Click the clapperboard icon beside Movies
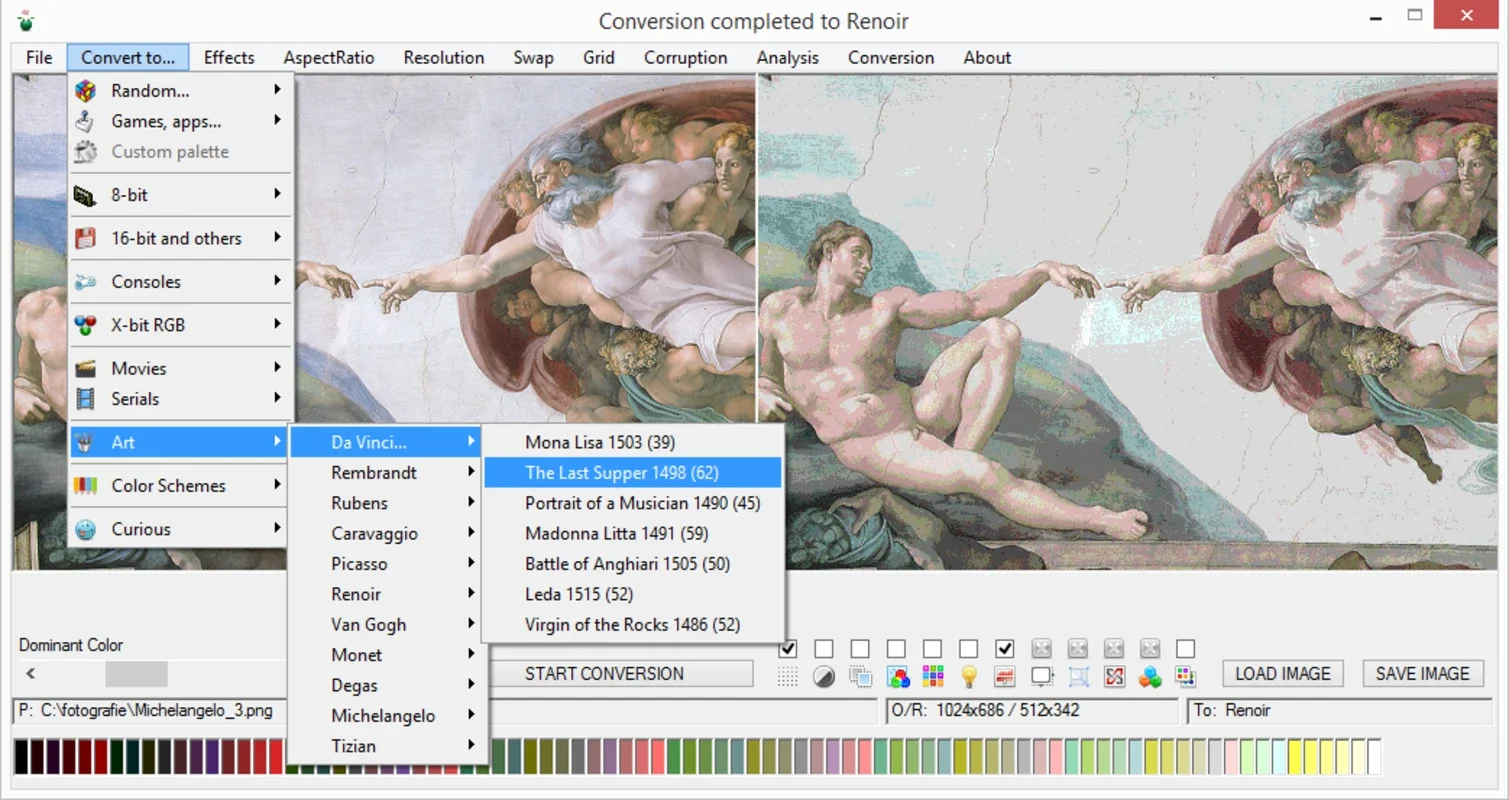This screenshot has height=800, width=1509. 86,368
